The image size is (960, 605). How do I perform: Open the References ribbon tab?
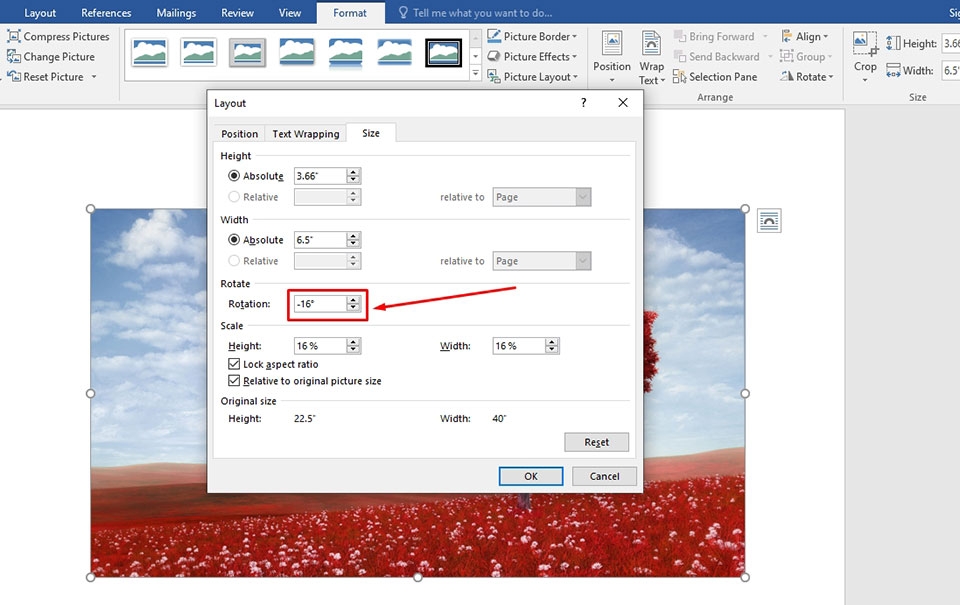click(x=106, y=13)
